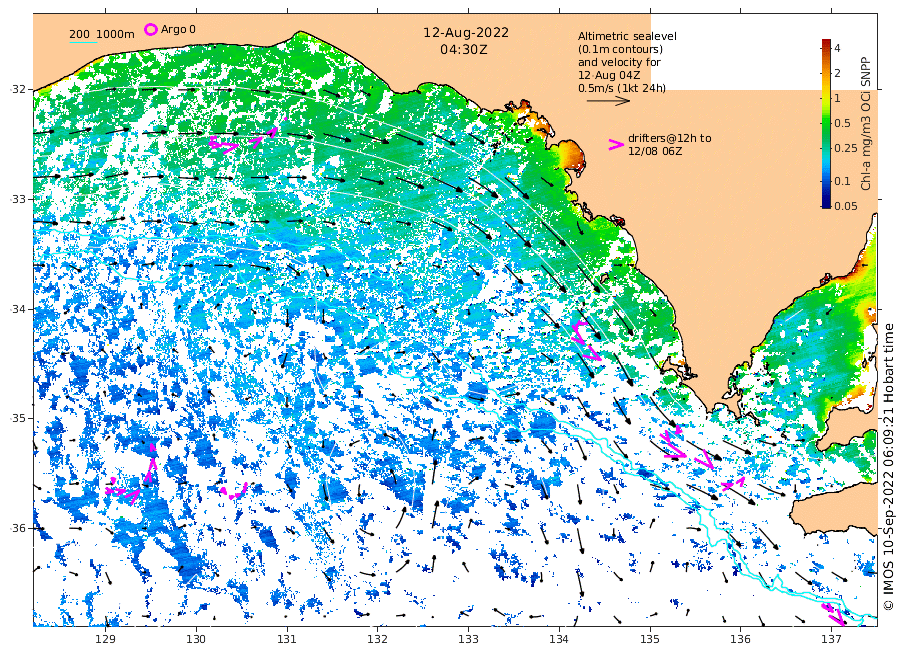This screenshot has height=660, width=900.
Task: Click the latitude axis label -32
Action: [18, 89]
